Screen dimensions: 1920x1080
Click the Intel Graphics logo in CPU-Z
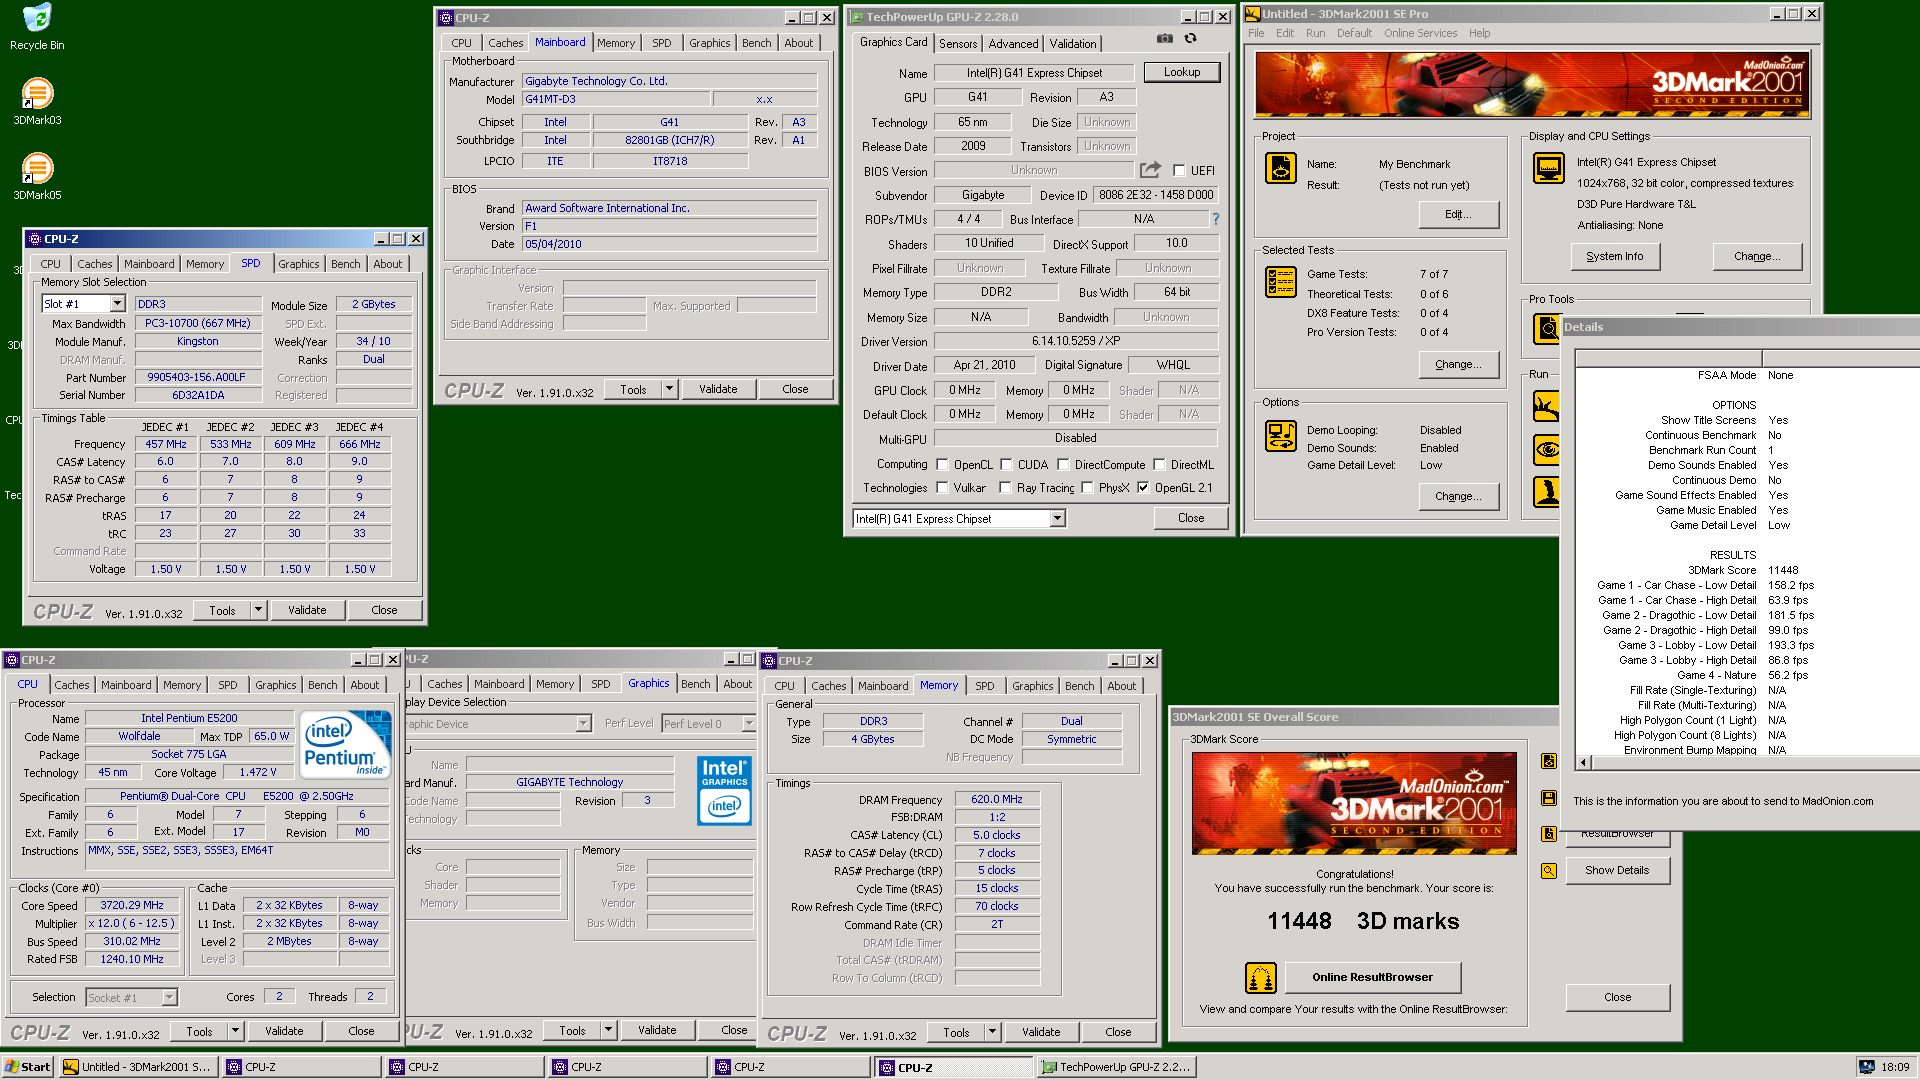[x=724, y=790]
